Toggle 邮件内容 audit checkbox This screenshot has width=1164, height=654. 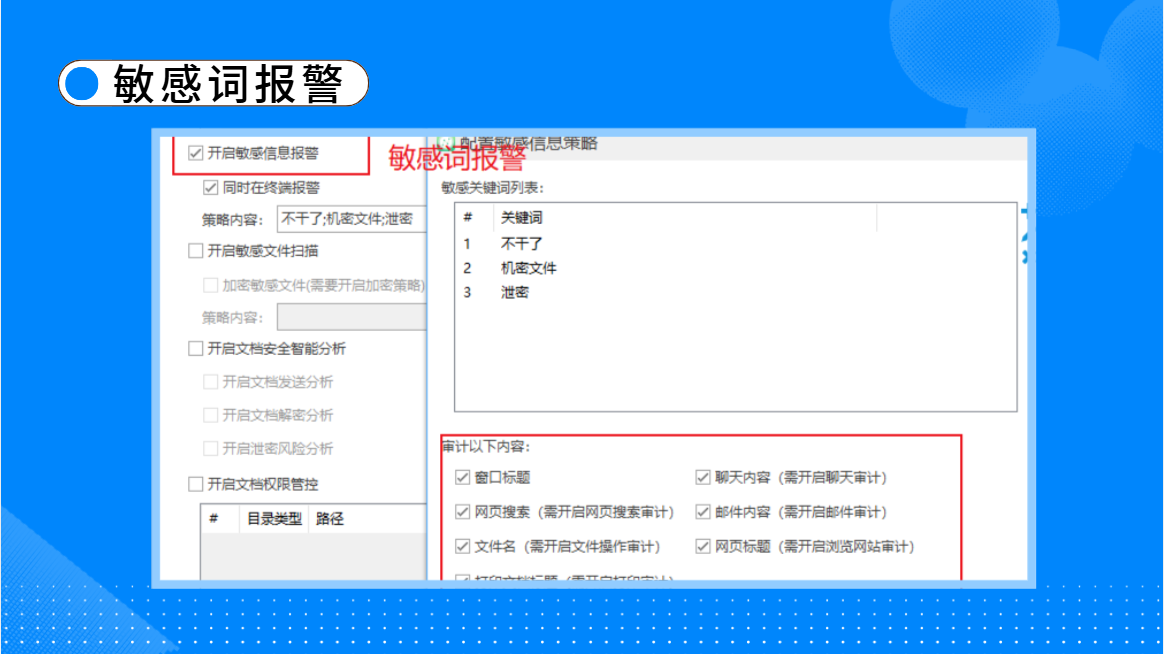click(x=703, y=511)
